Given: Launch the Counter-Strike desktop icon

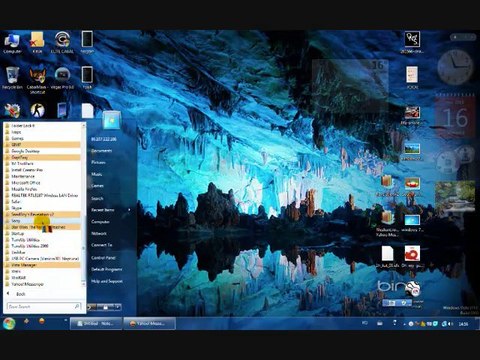Looking at the screenshot, I should pyautogui.click(x=37, y=110).
